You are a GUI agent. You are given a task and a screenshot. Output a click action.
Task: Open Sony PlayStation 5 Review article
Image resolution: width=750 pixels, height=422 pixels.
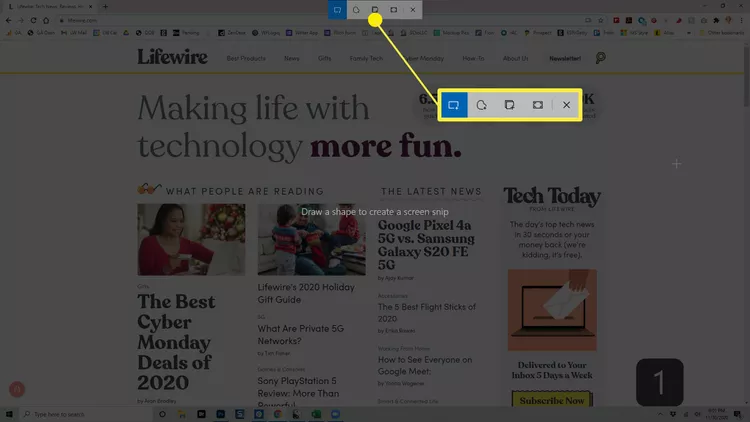click(x=298, y=392)
